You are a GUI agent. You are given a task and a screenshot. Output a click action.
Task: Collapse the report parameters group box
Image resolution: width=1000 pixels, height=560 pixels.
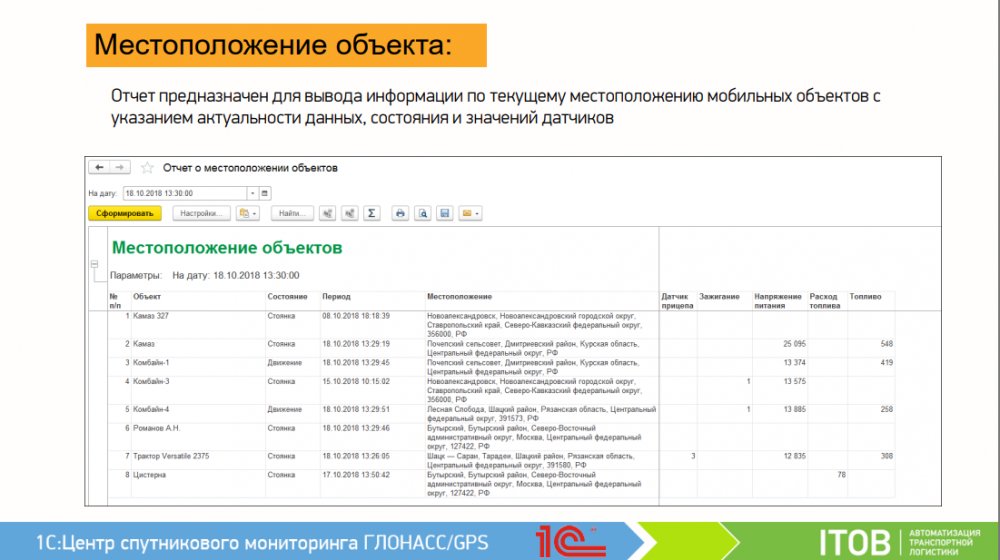click(x=95, y=265)
